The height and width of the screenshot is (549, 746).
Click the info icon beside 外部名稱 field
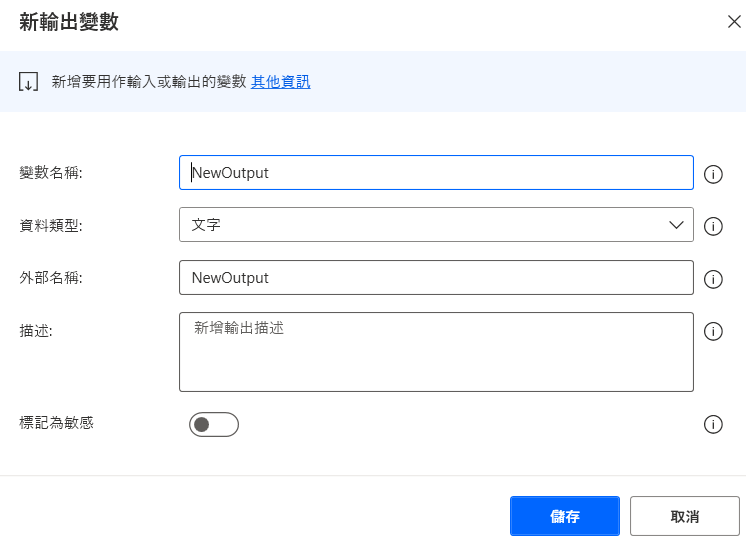click(713, 279)
